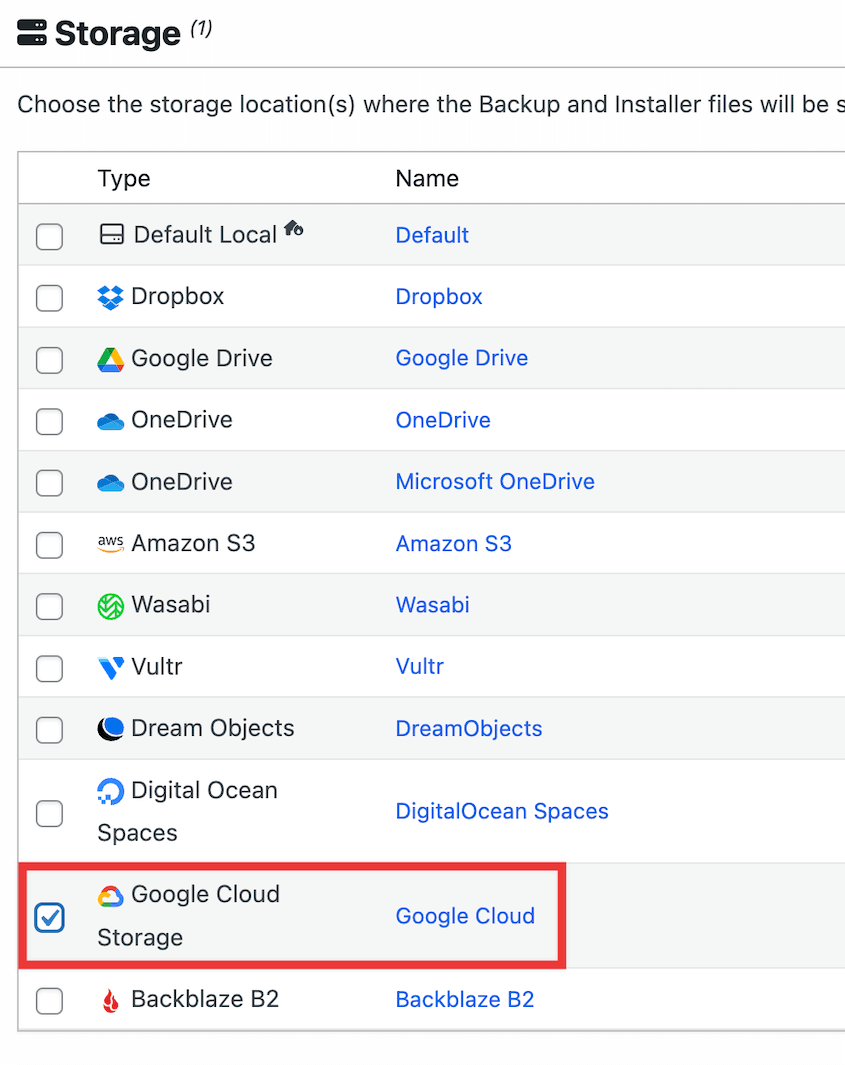Open the Google Cloud name link
The image size is (845, 1065).
(465, 916)
